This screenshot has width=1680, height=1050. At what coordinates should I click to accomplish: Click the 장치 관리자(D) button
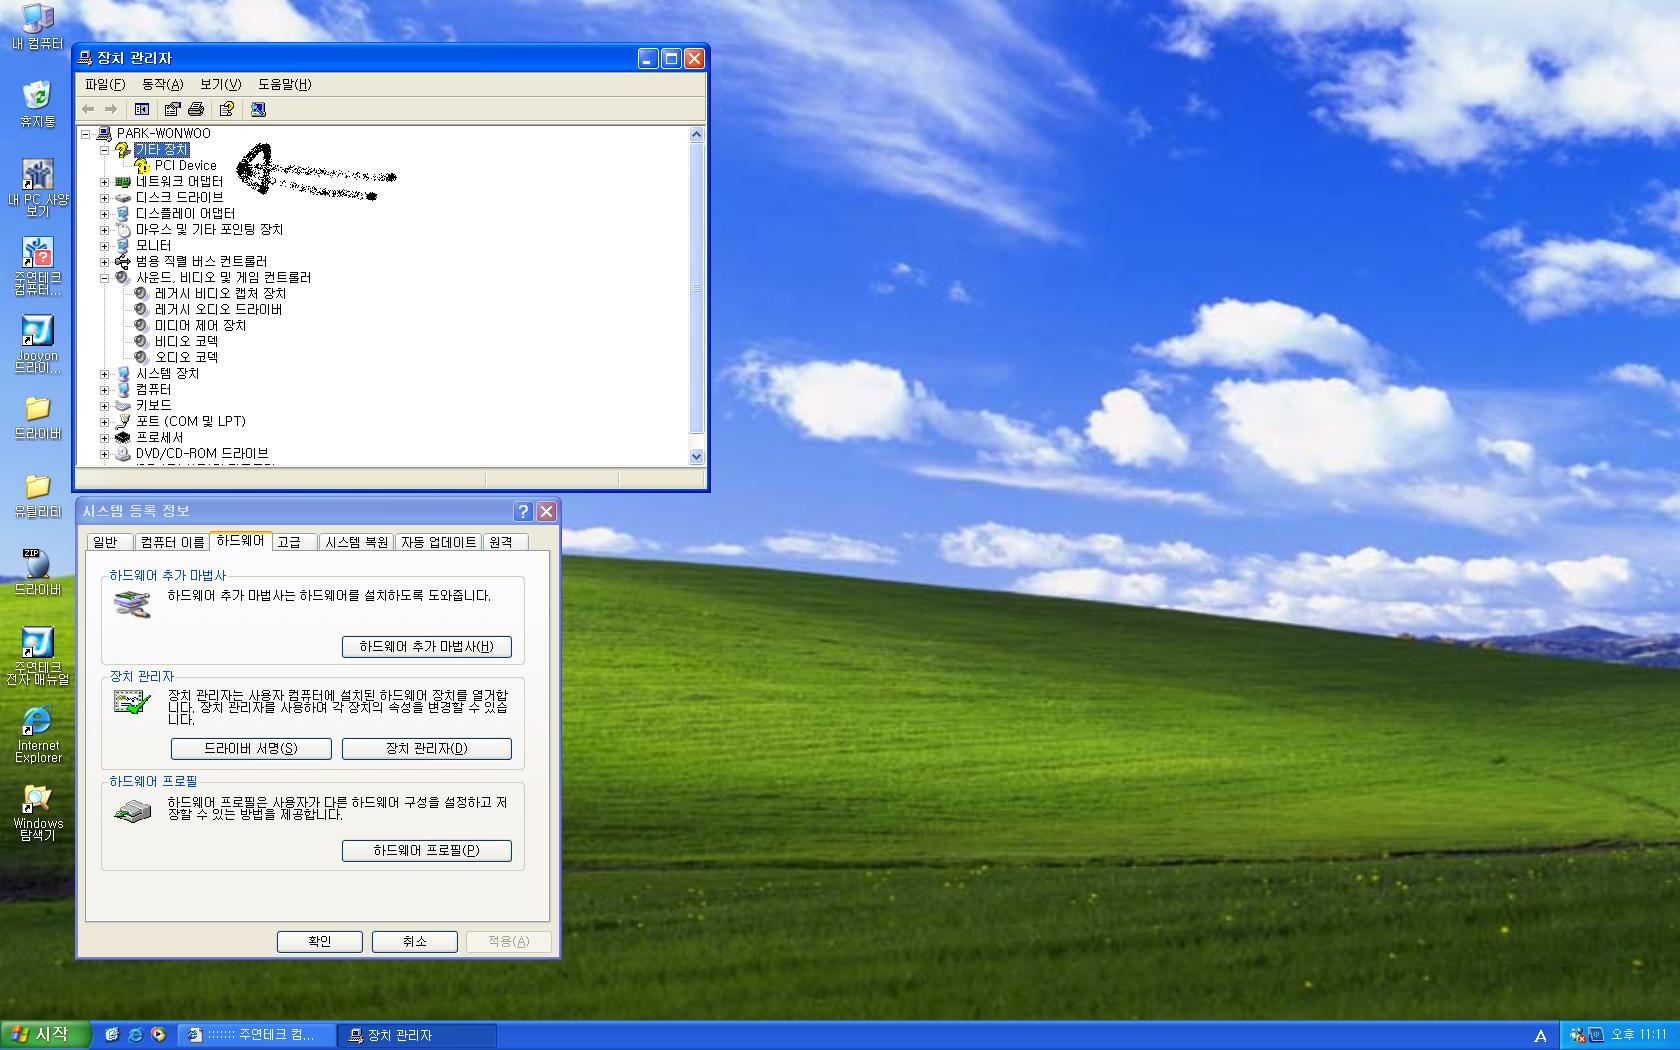click(x=427, y=749)
